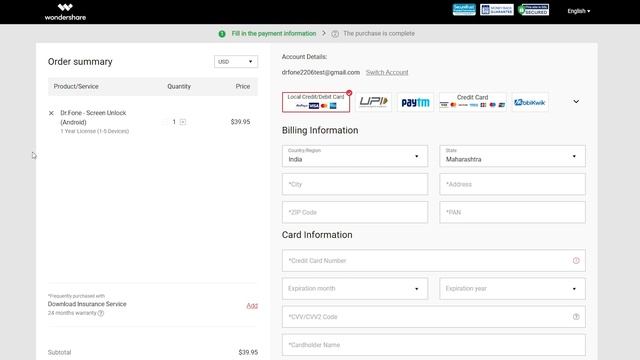Click Switch Account link
640x360 pixels.
click(387, 72)
